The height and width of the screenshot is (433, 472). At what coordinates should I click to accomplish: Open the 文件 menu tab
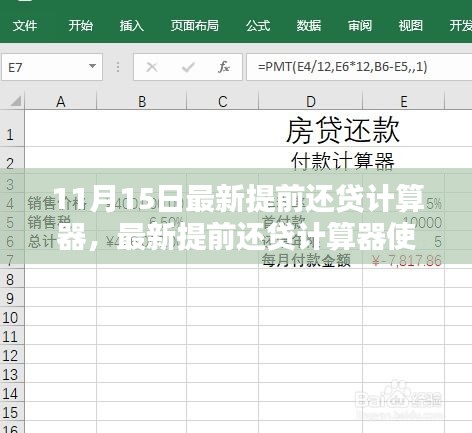pyautogui.click(x=25, y=25)
